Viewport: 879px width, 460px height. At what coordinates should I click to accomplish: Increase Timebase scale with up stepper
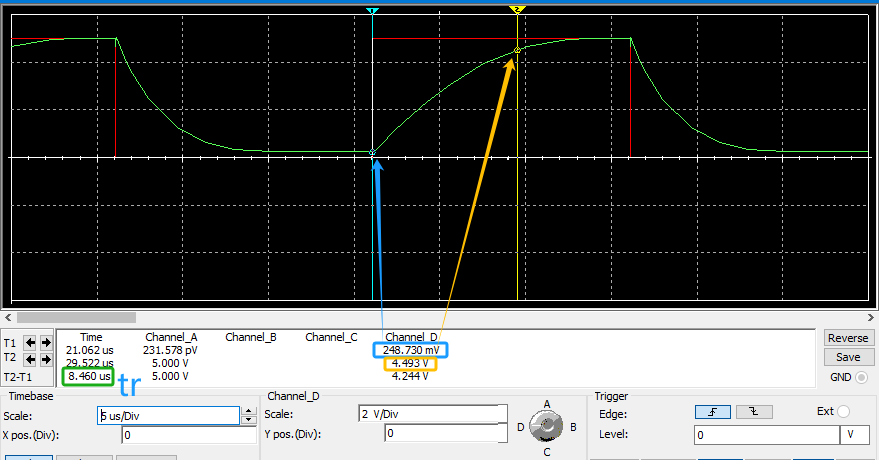coord(248,412)
